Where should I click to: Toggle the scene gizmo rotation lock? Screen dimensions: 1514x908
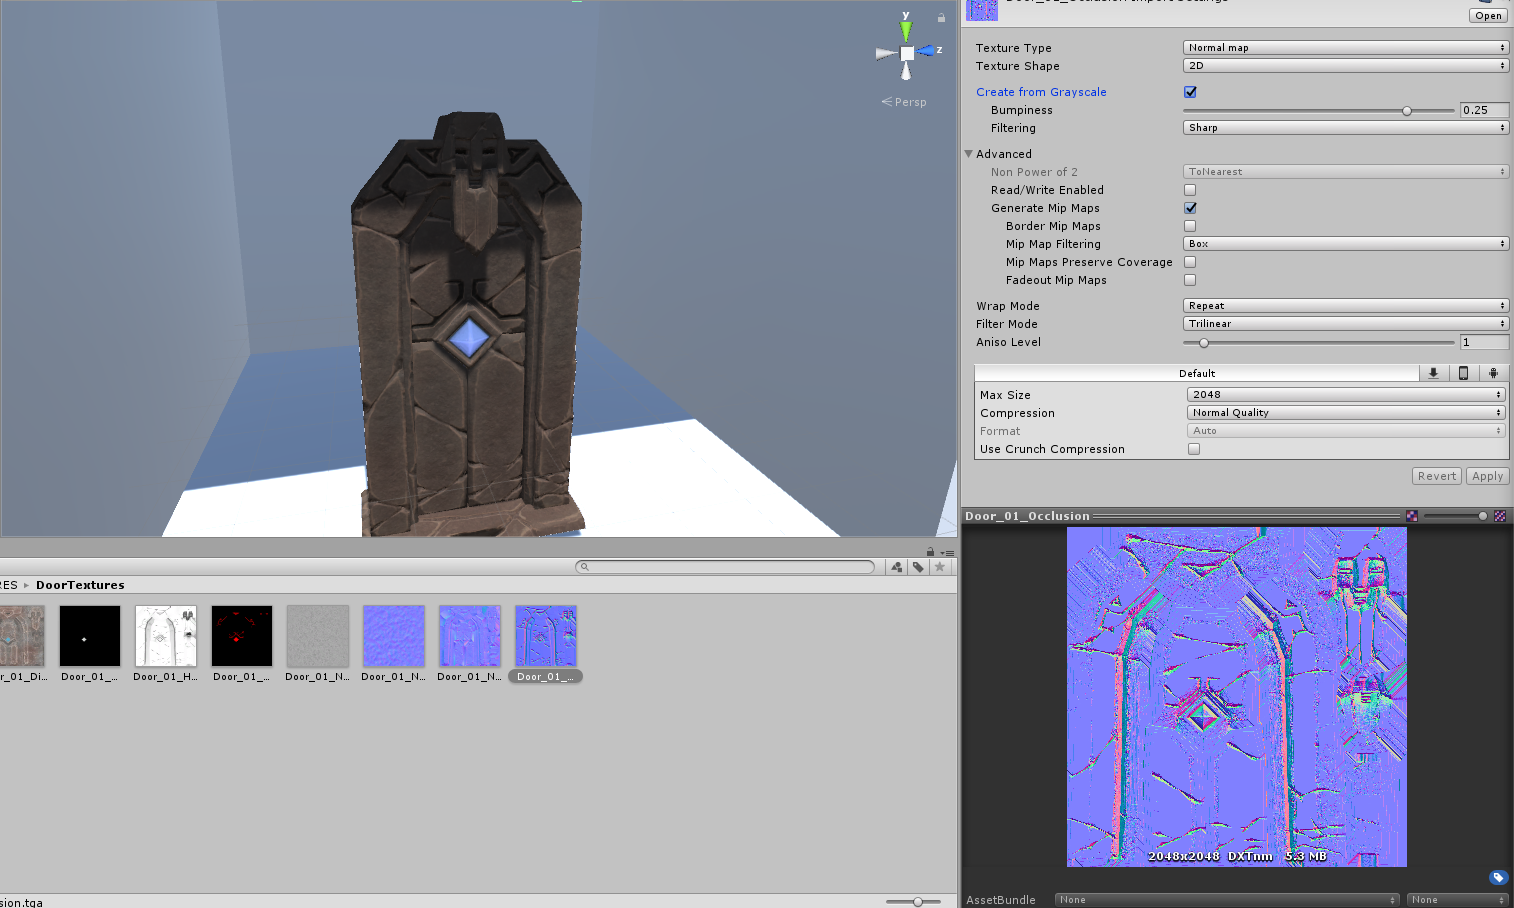tap(941, 18)
